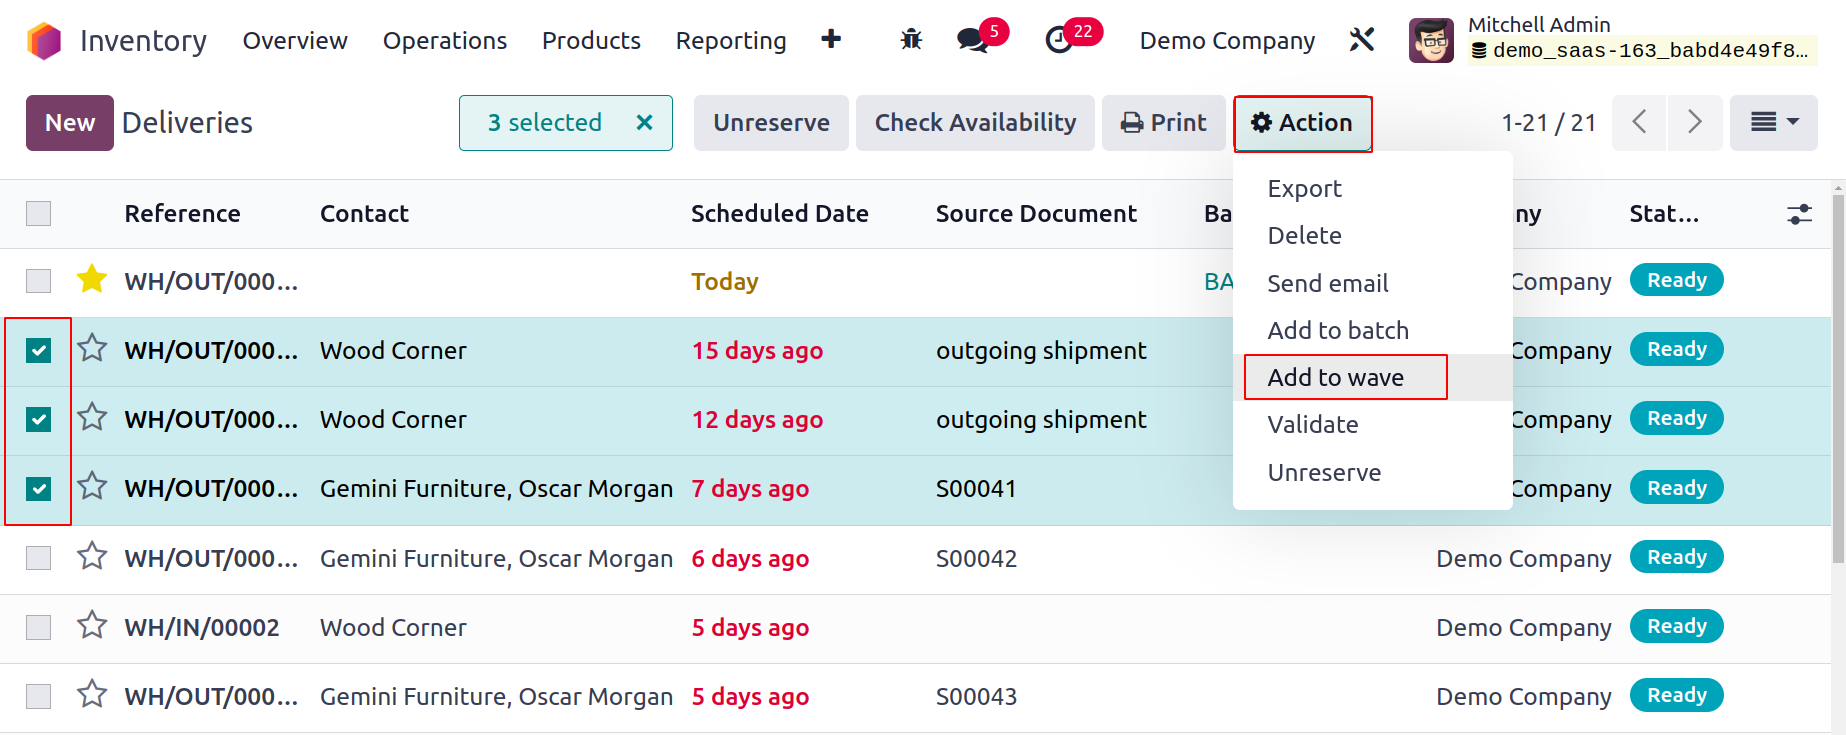Open the Operations menu dropdown
Image resolution: width=1846 pixels, height=735 pixels.
pos(444,41)
